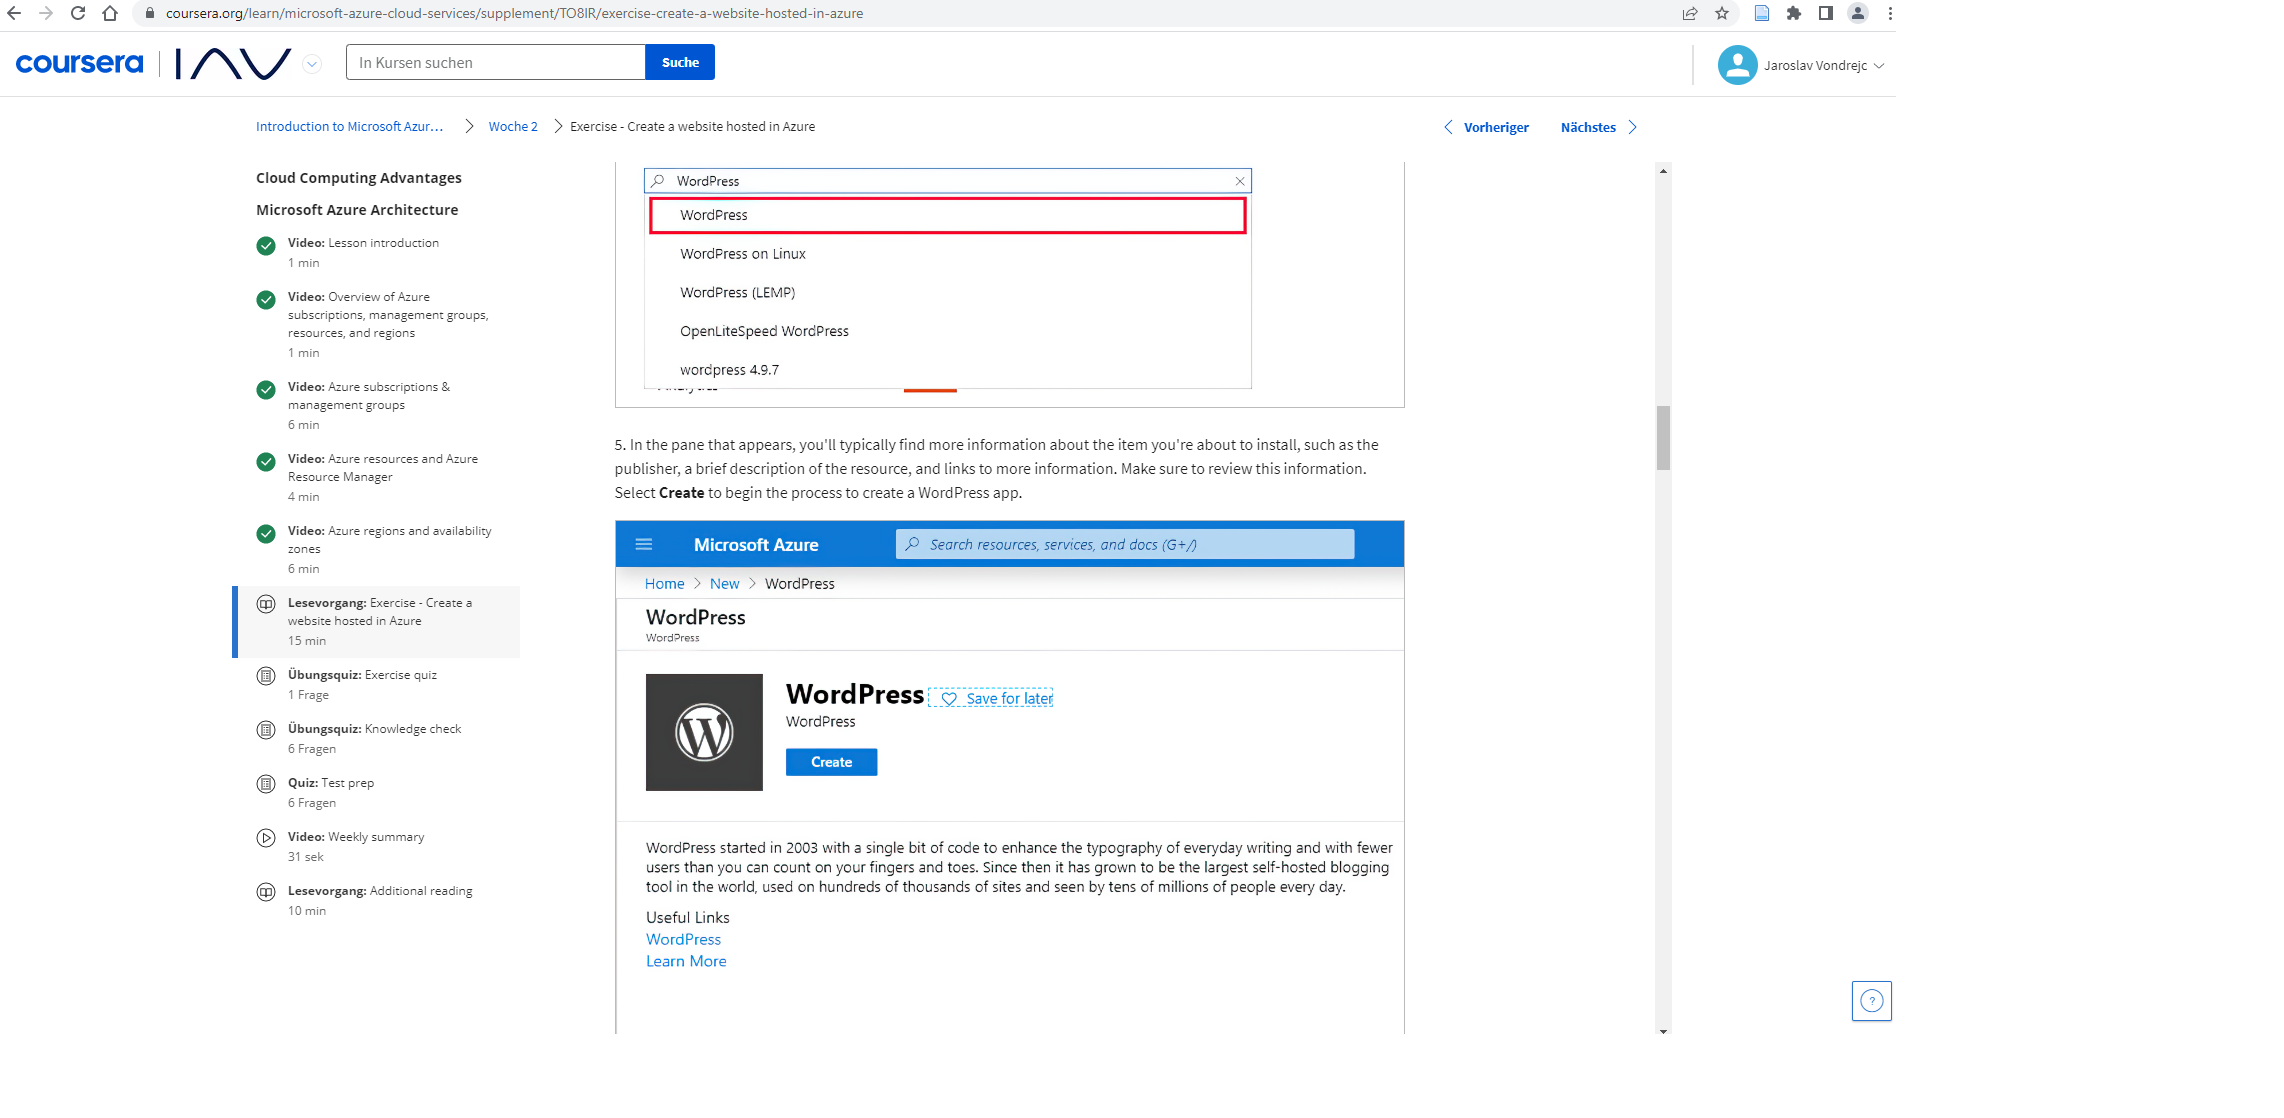The width and height of the screenshot is (2284, 1118).
Task: Open 'Quiz: Test prep' item
Action: (378, 792)
